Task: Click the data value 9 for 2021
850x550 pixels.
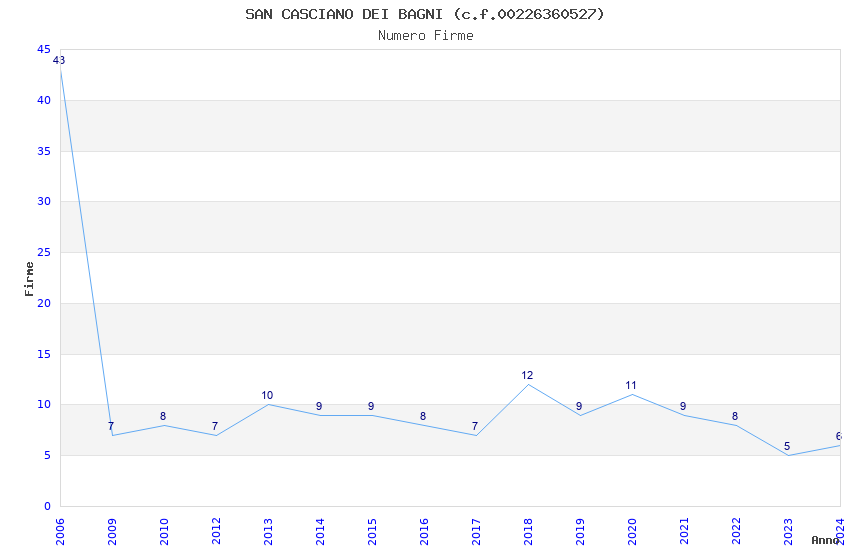Action: point(683,406)
